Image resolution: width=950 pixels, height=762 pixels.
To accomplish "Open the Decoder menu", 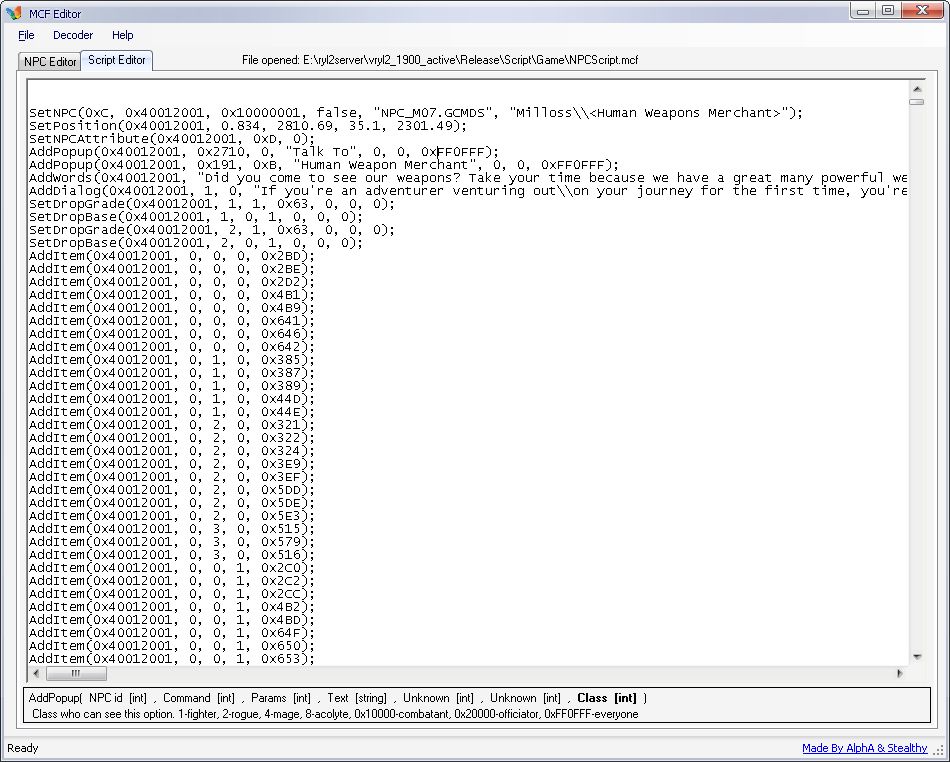I will [x=73, y=35].
